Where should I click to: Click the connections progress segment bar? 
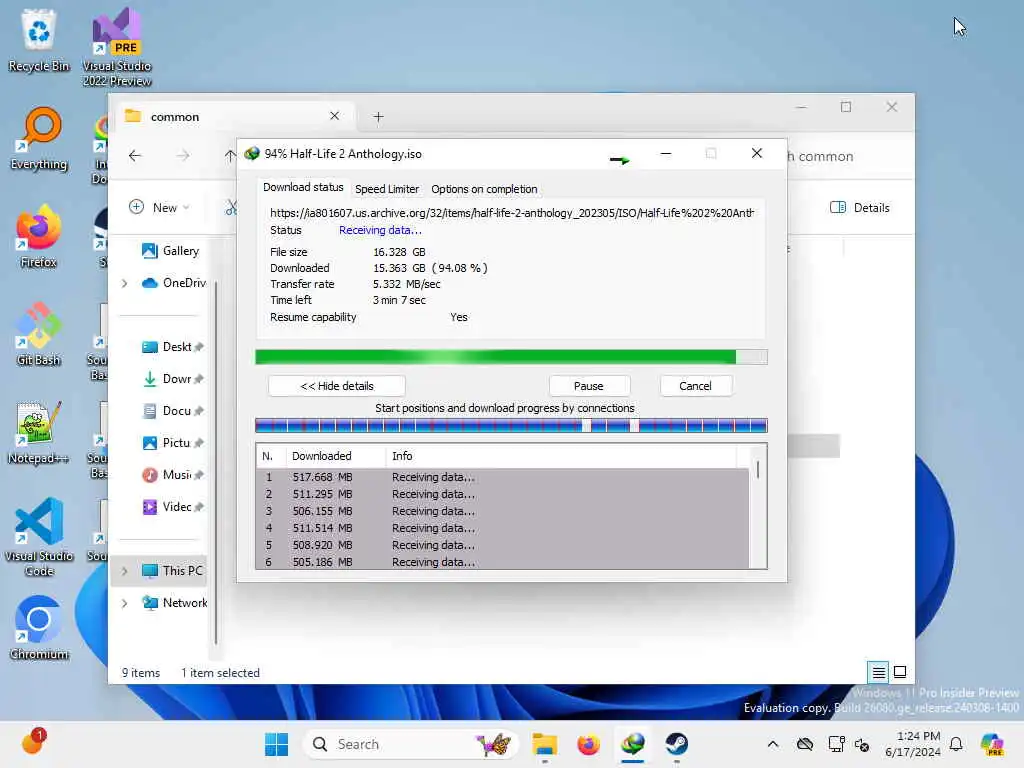click(x=511, y=426)
